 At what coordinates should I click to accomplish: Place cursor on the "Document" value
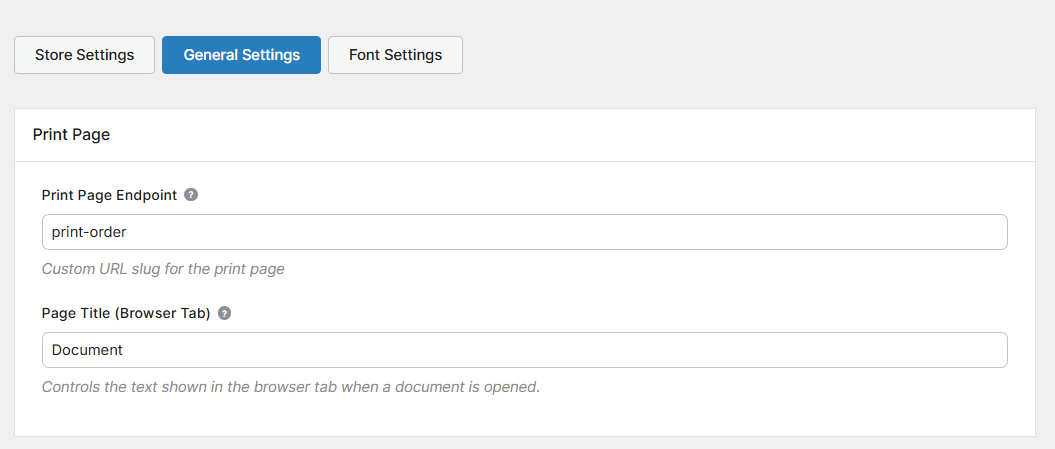tap(87, 350)
